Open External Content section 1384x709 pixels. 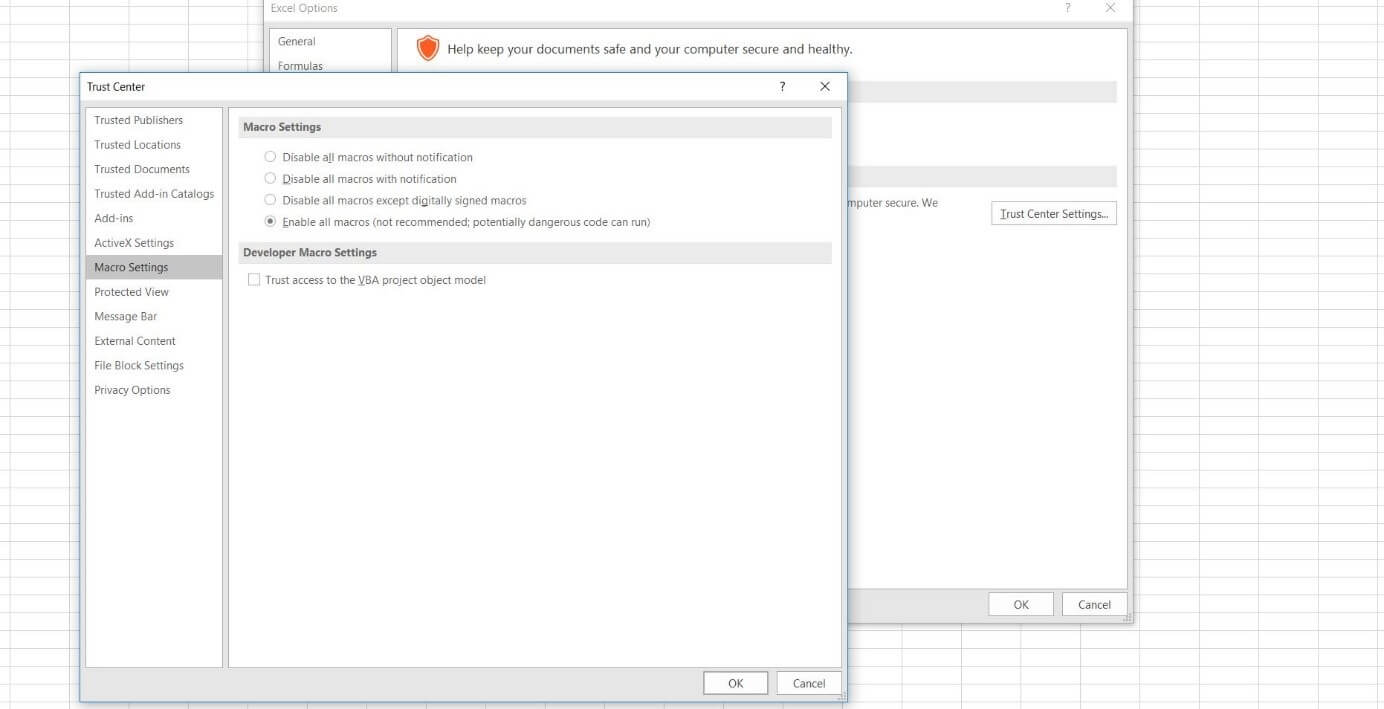[x=154, y=341]
